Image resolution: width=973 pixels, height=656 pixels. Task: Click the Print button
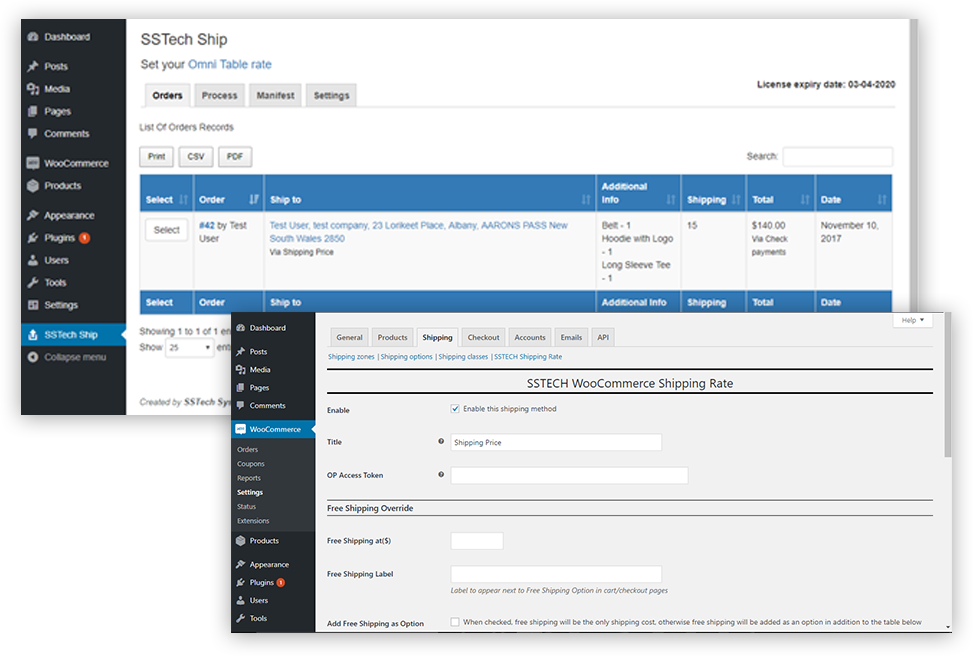click(156, 156)
